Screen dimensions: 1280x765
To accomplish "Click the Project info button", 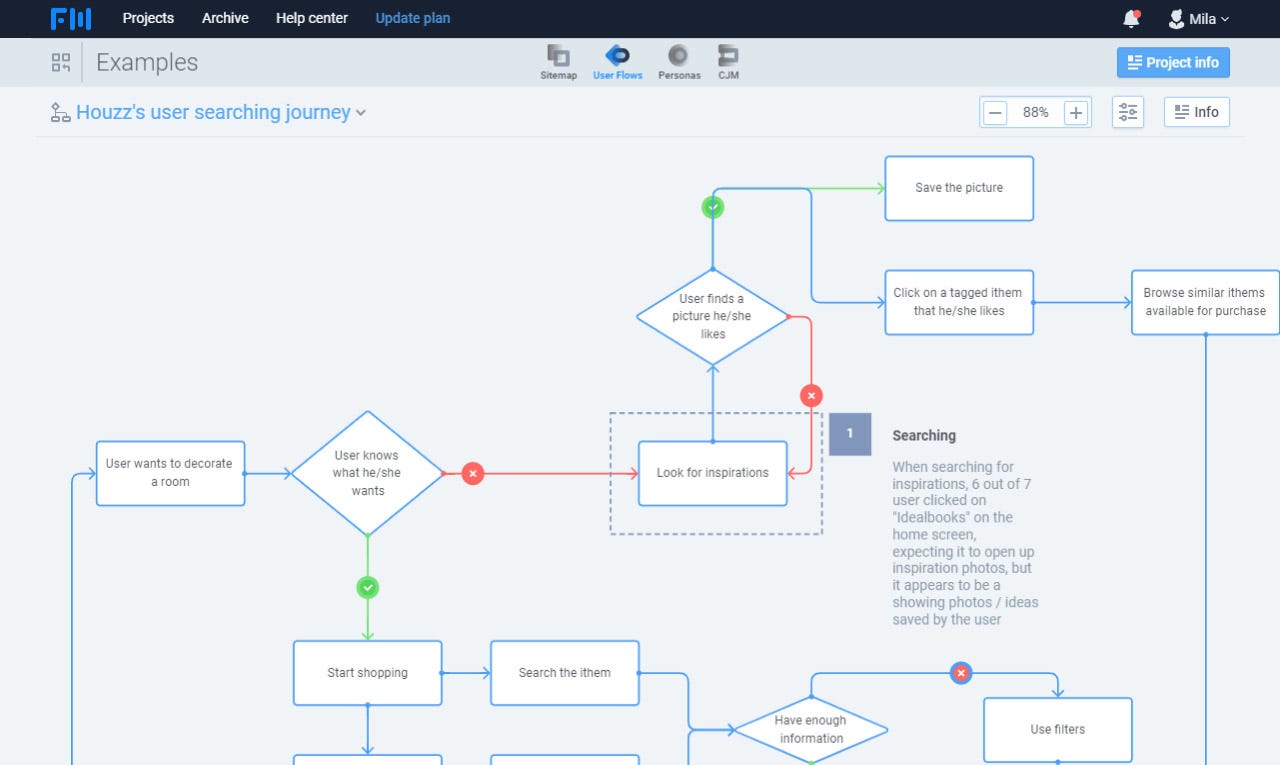I will point(1173,62).
